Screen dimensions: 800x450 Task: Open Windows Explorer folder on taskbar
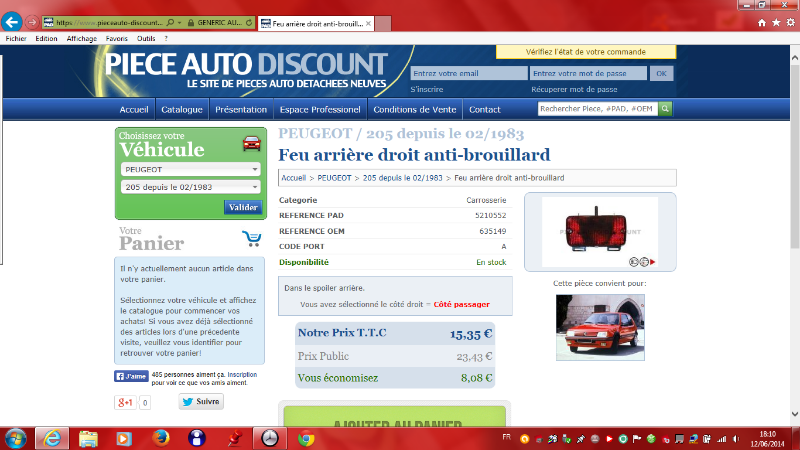pos(88,438)
